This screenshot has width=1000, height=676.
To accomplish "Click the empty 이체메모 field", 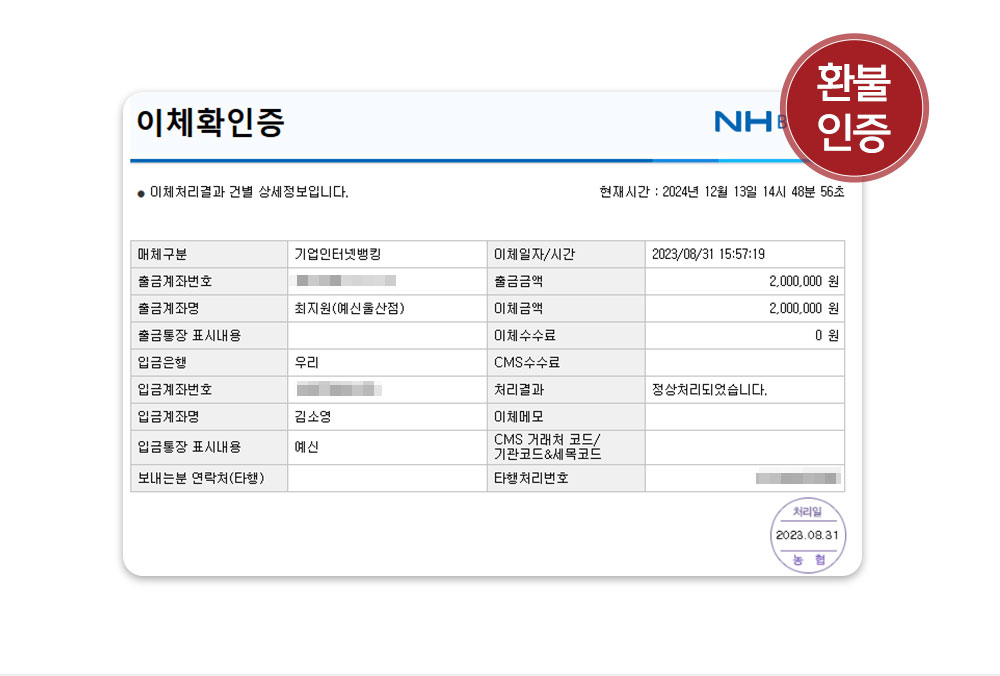I will point(744,416).
